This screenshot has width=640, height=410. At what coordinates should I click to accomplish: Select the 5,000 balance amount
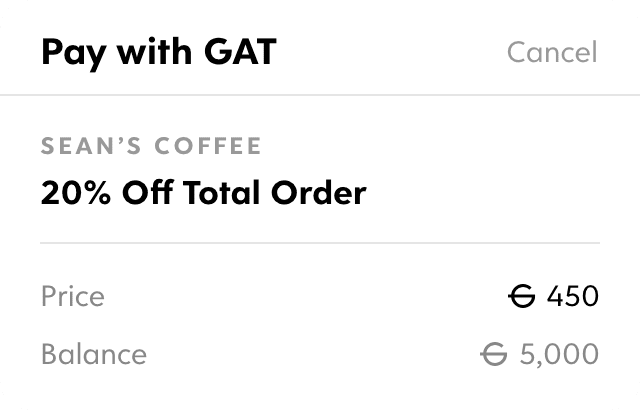pos(559,354)
